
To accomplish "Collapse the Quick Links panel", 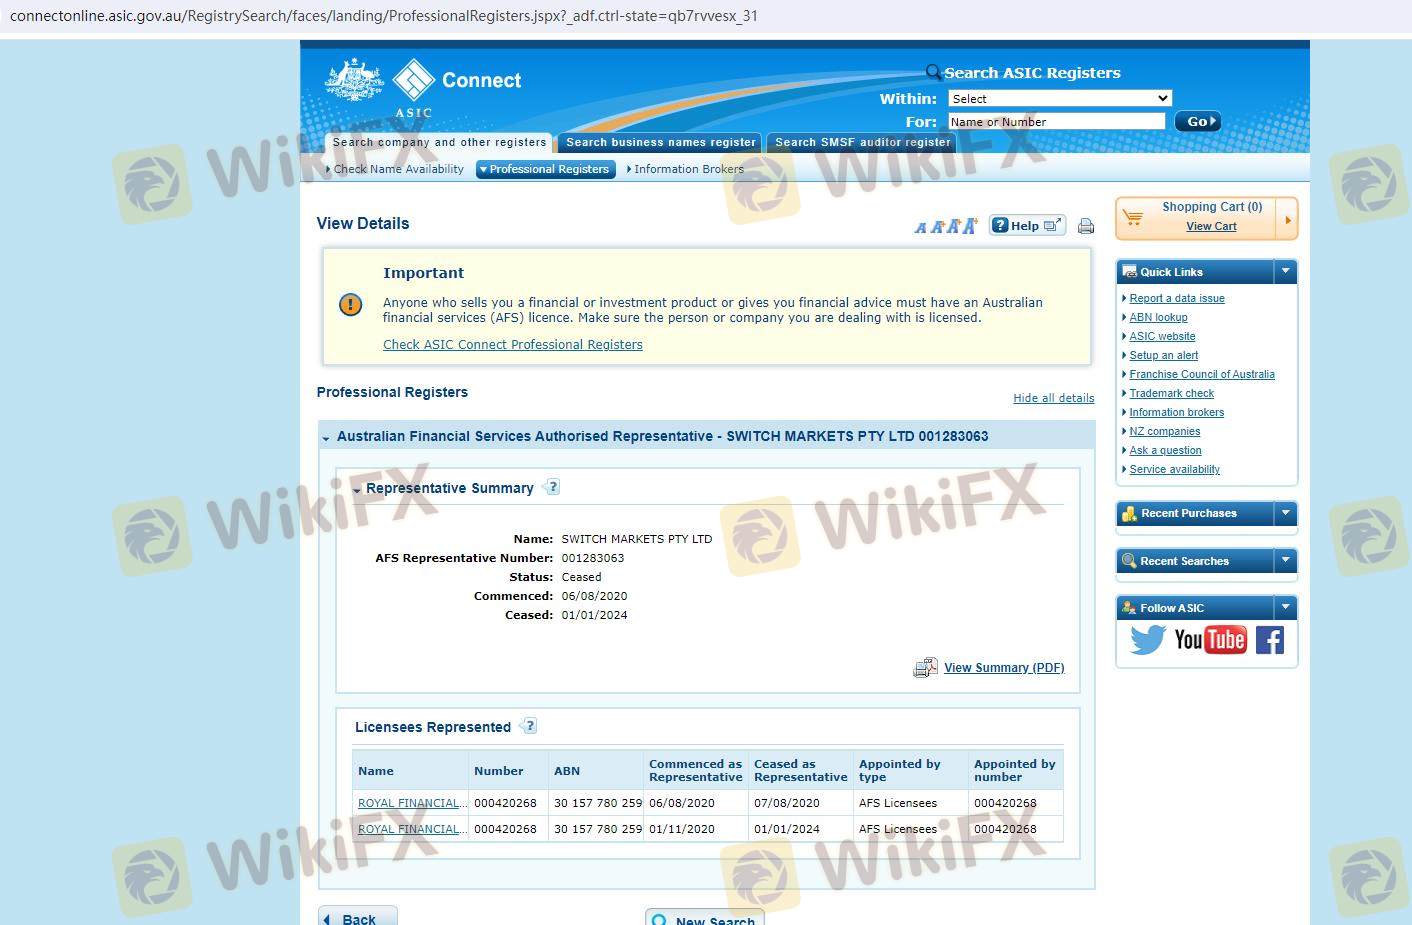I will (1286, 271).
